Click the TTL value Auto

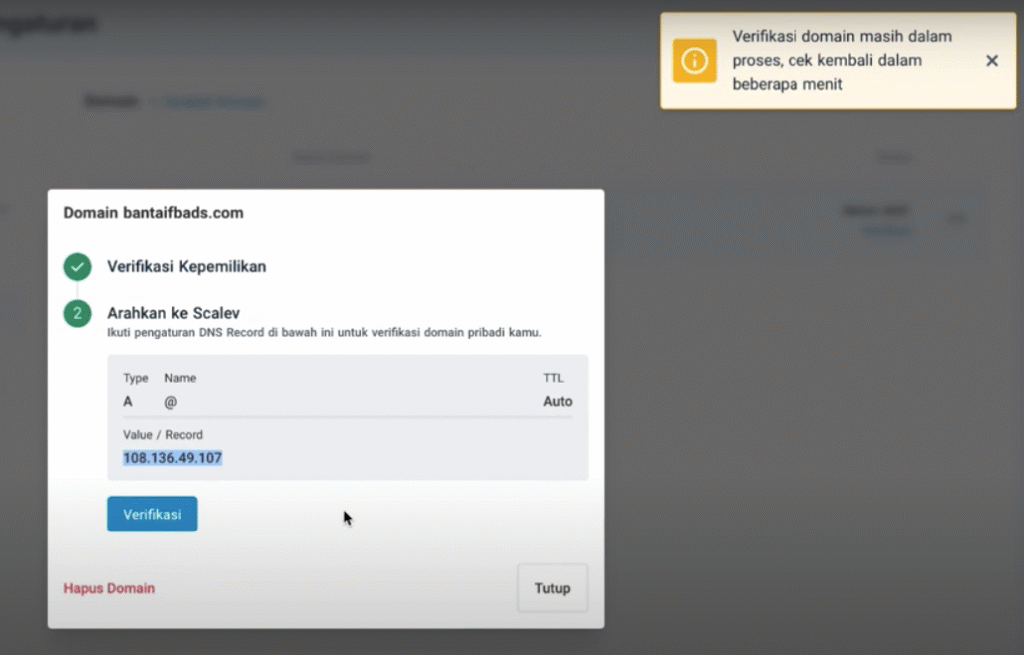[x=558, y=402]
